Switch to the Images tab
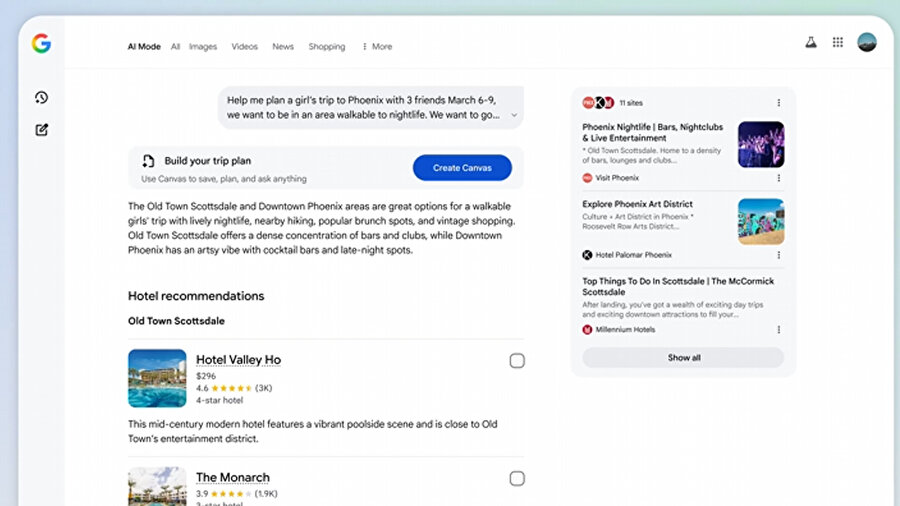The width and height of the screenshot is (900, 506). 203,47
